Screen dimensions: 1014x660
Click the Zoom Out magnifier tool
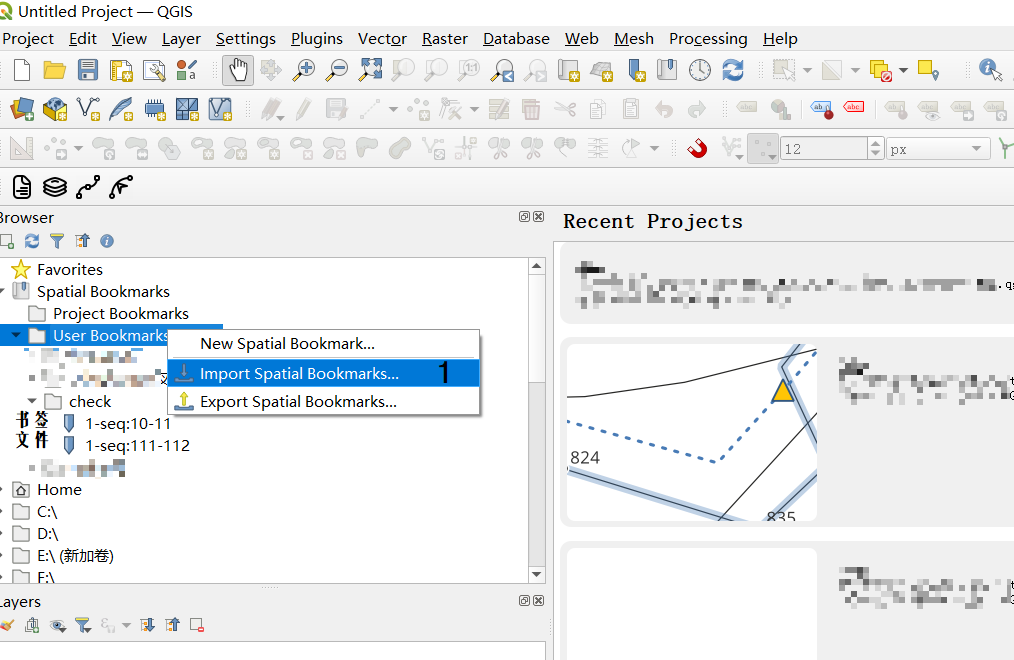(x=336, y=70)
